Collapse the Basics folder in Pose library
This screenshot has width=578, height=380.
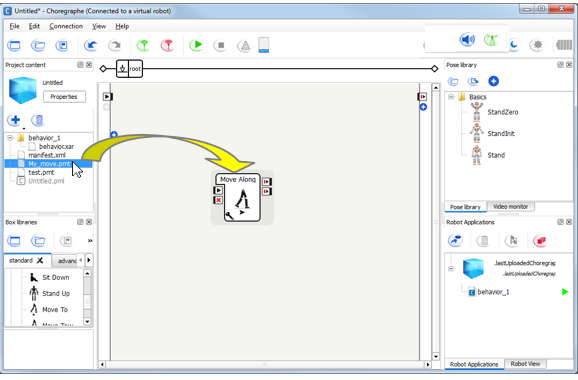point(451,97)
